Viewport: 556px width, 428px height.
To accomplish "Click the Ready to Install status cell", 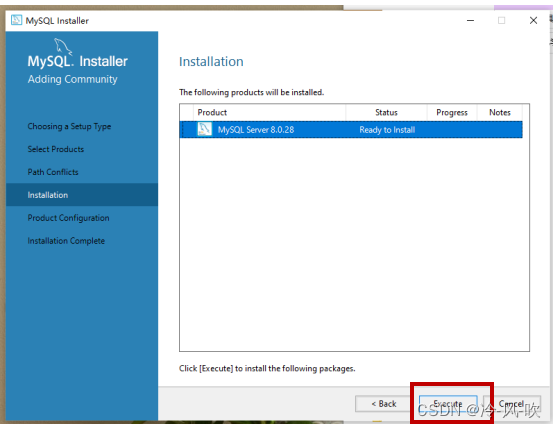I will pyautogui.click(x=387, y=130).
